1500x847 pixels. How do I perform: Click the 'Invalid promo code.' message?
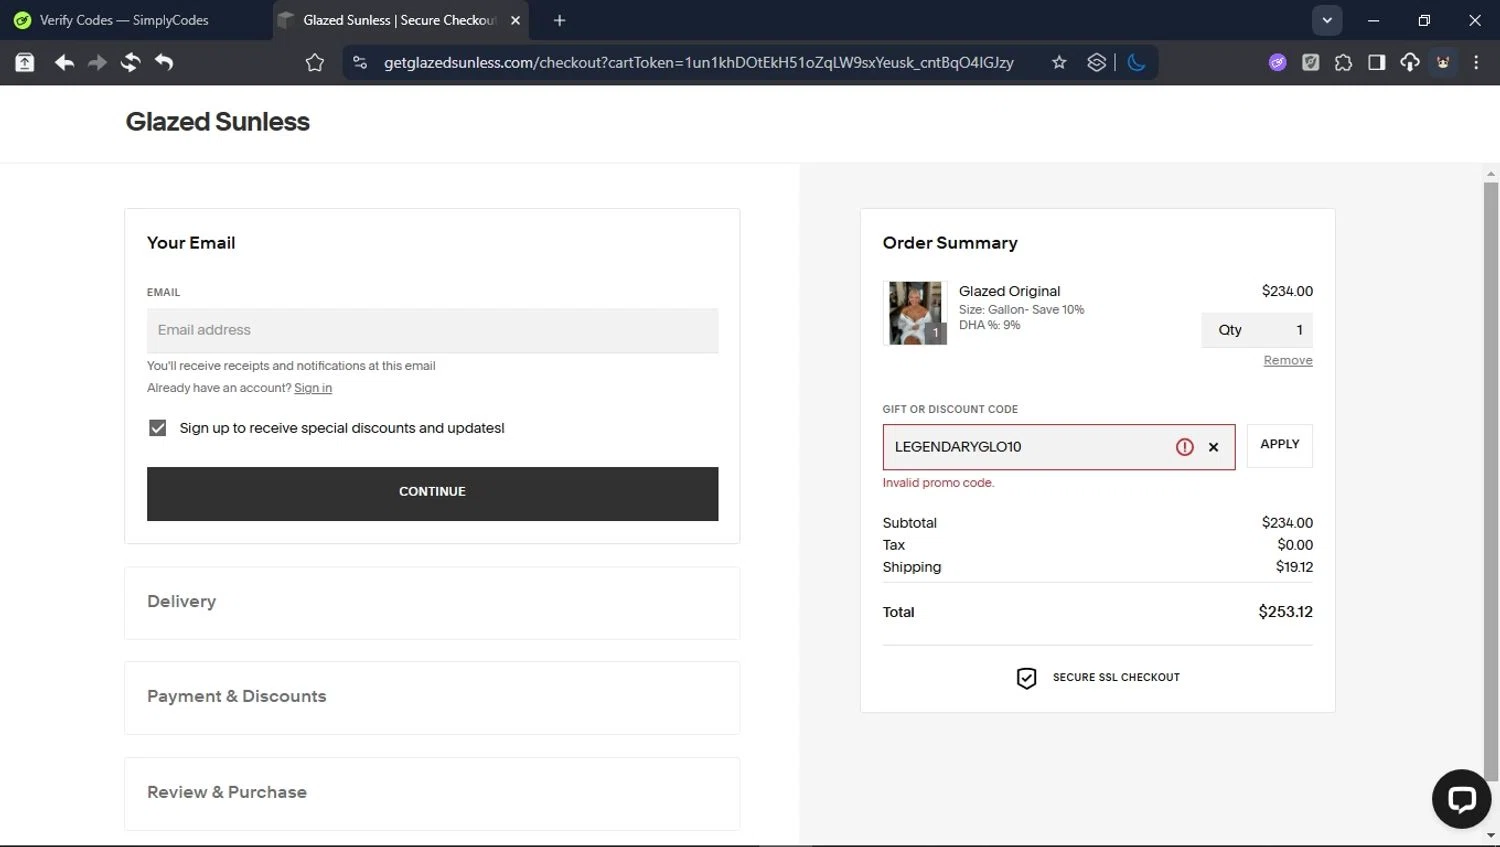938,483
